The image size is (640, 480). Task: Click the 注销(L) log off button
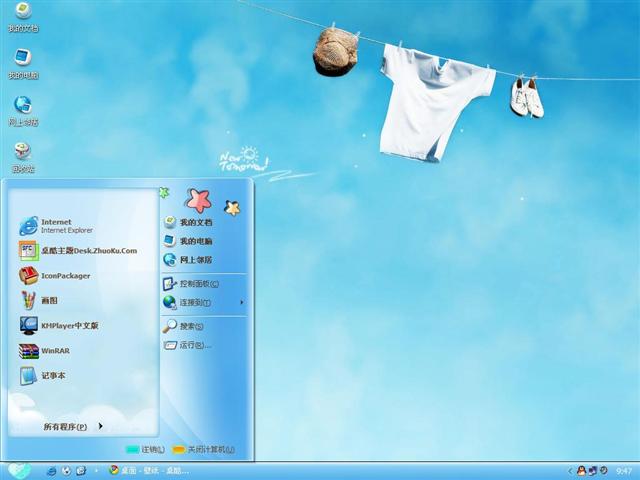tap(145, 449)
